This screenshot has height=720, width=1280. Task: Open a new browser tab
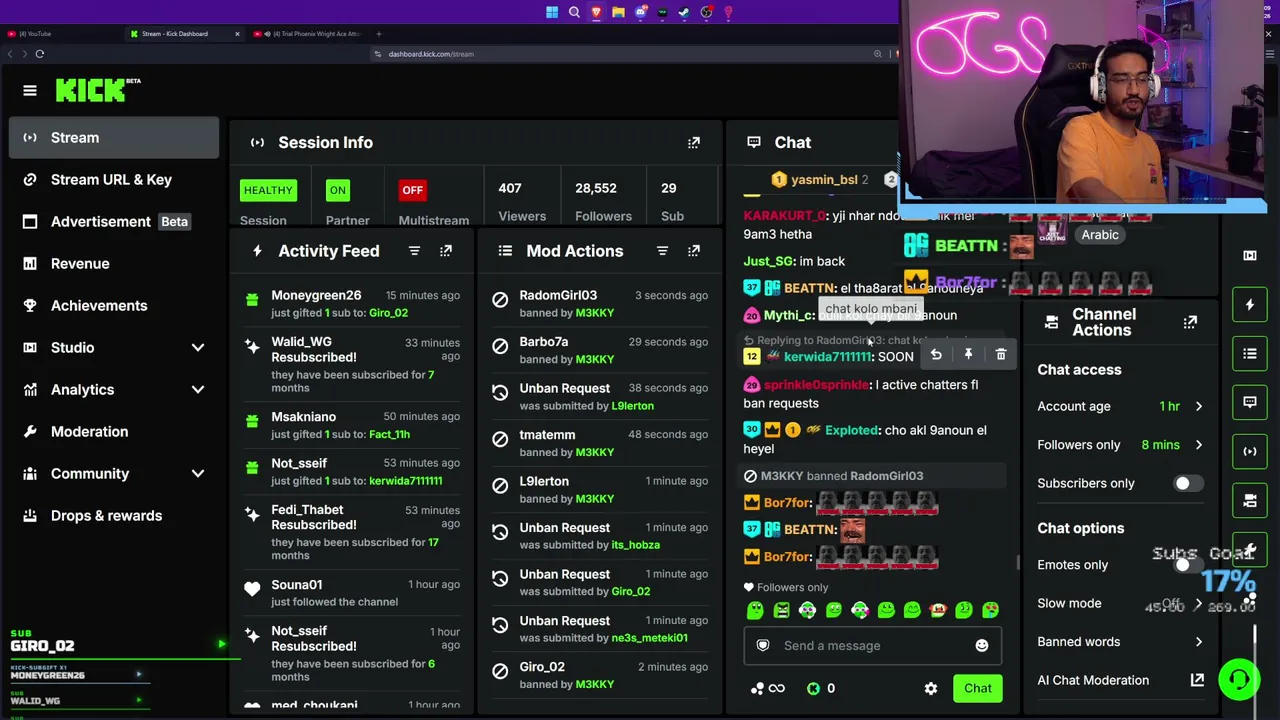tap(378, 34)
